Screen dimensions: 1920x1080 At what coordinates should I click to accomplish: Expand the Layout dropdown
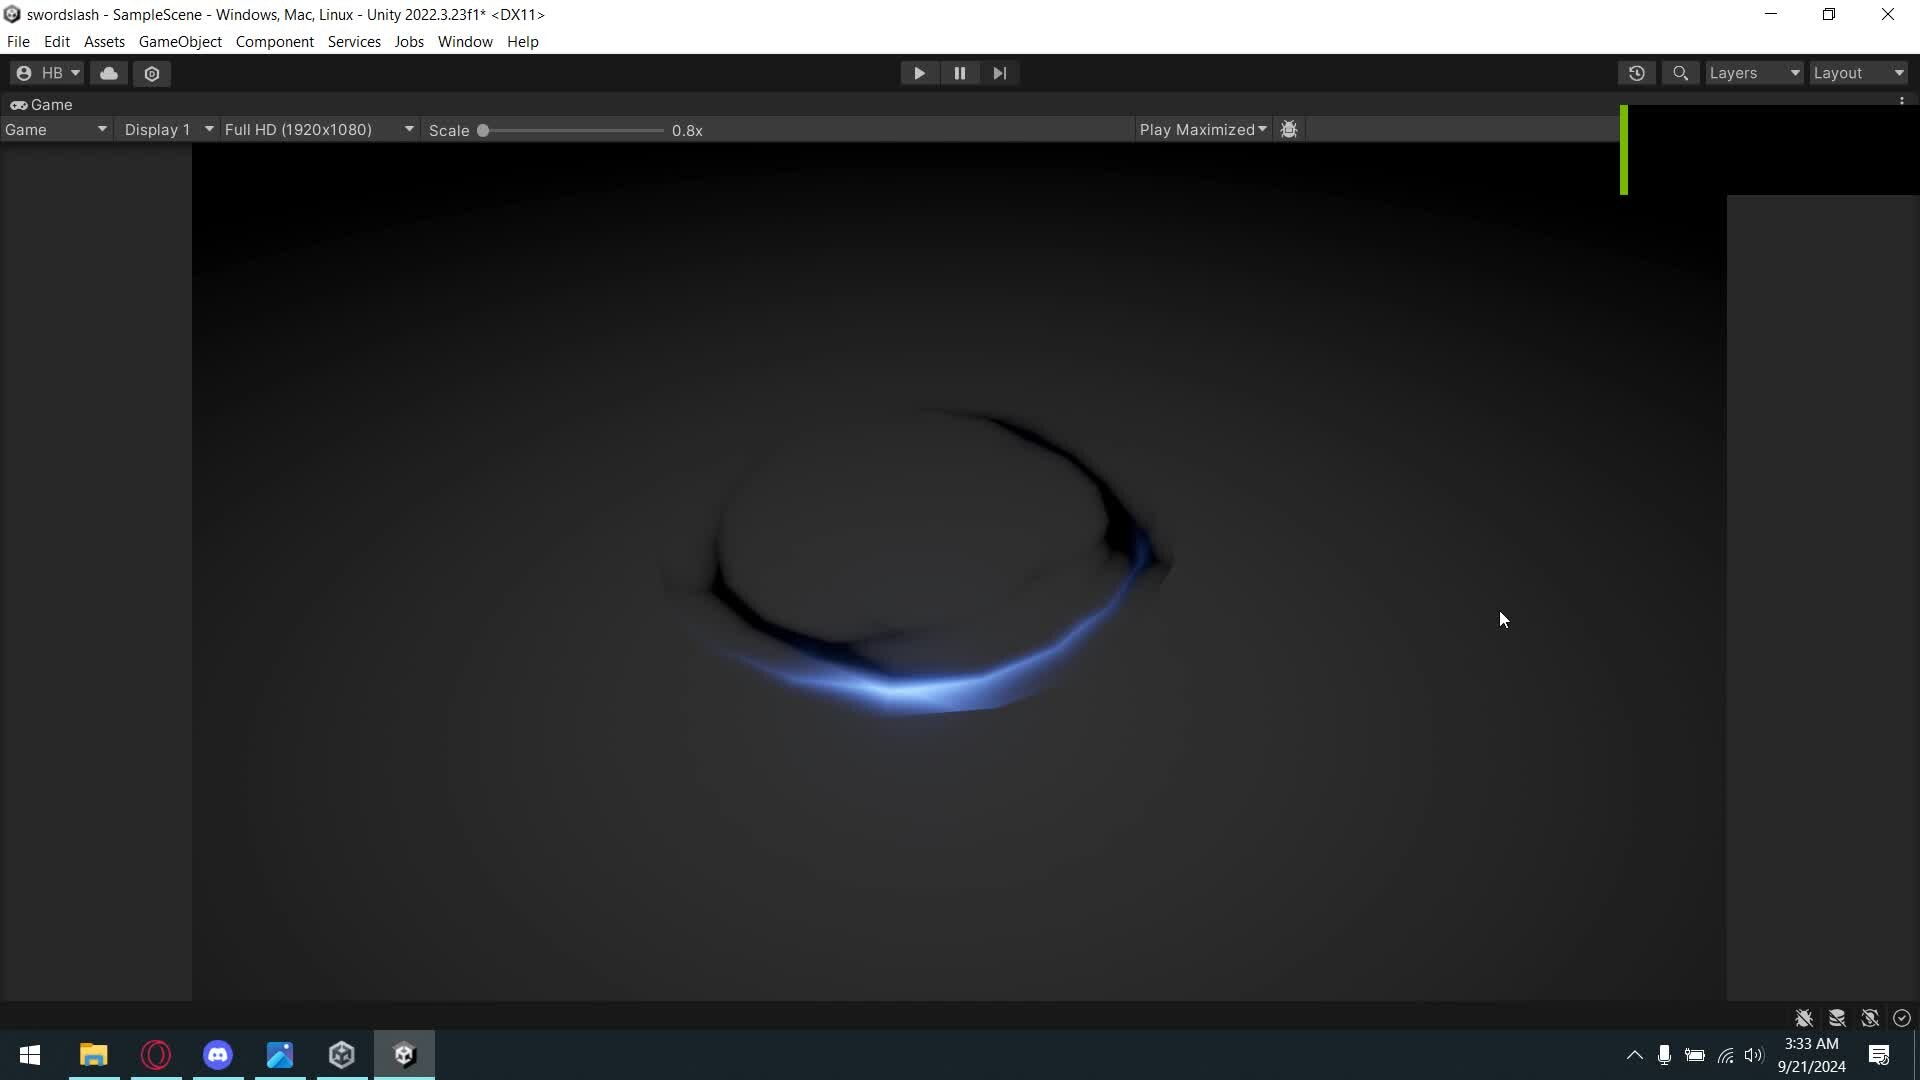pos(1858,73)
